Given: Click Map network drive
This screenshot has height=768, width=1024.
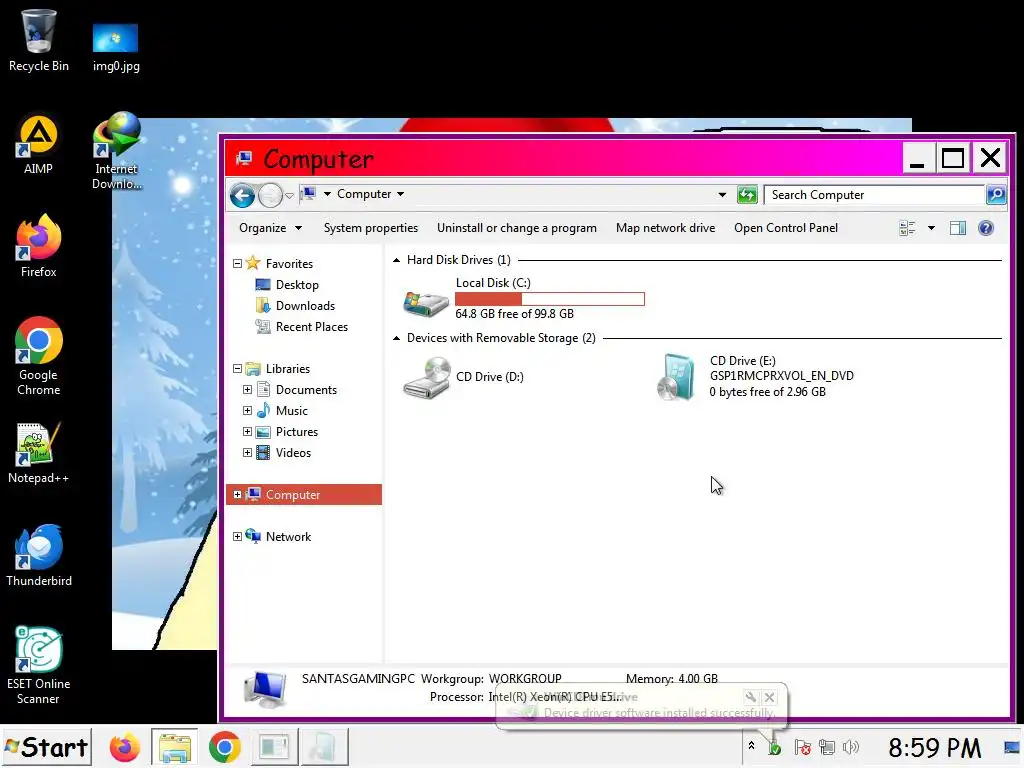Looking at the screenshot, I should click(x=665, y=228).
